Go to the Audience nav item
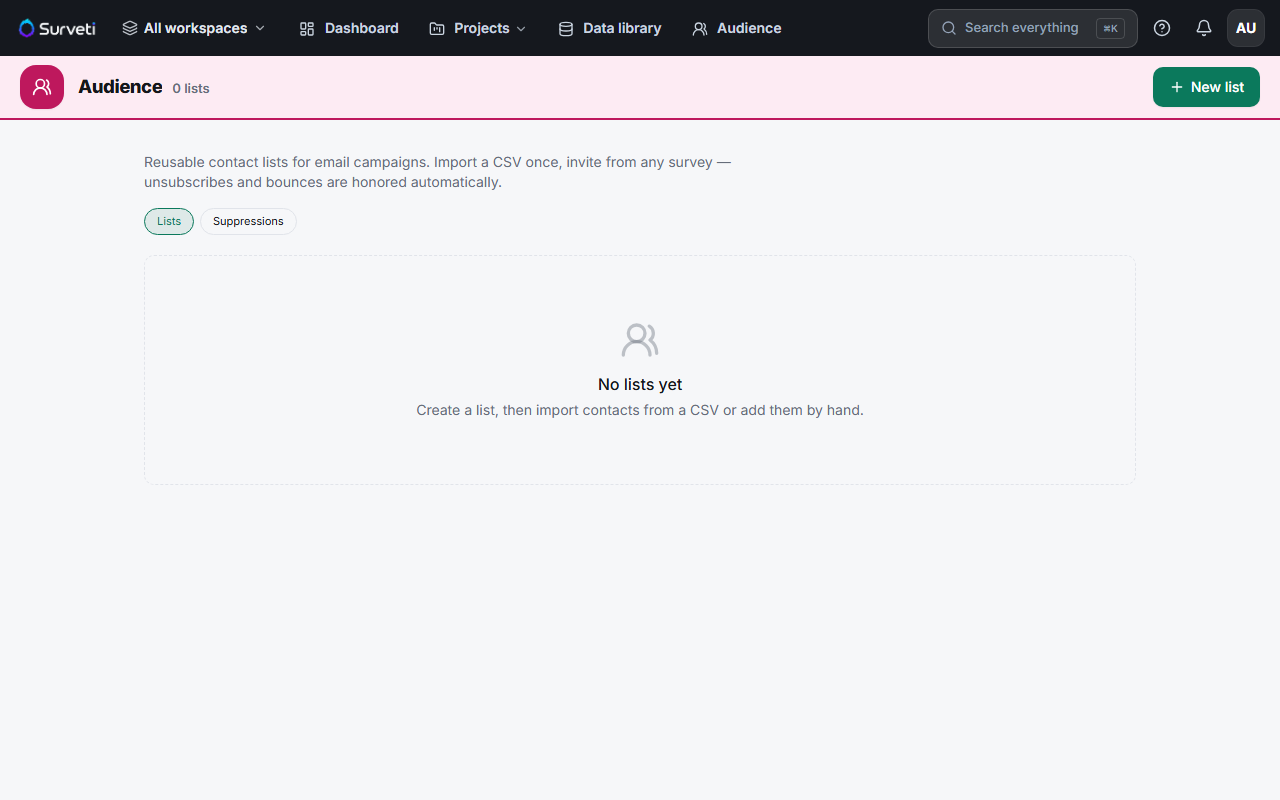This screenshot has width=1280, height=800. 737,28
